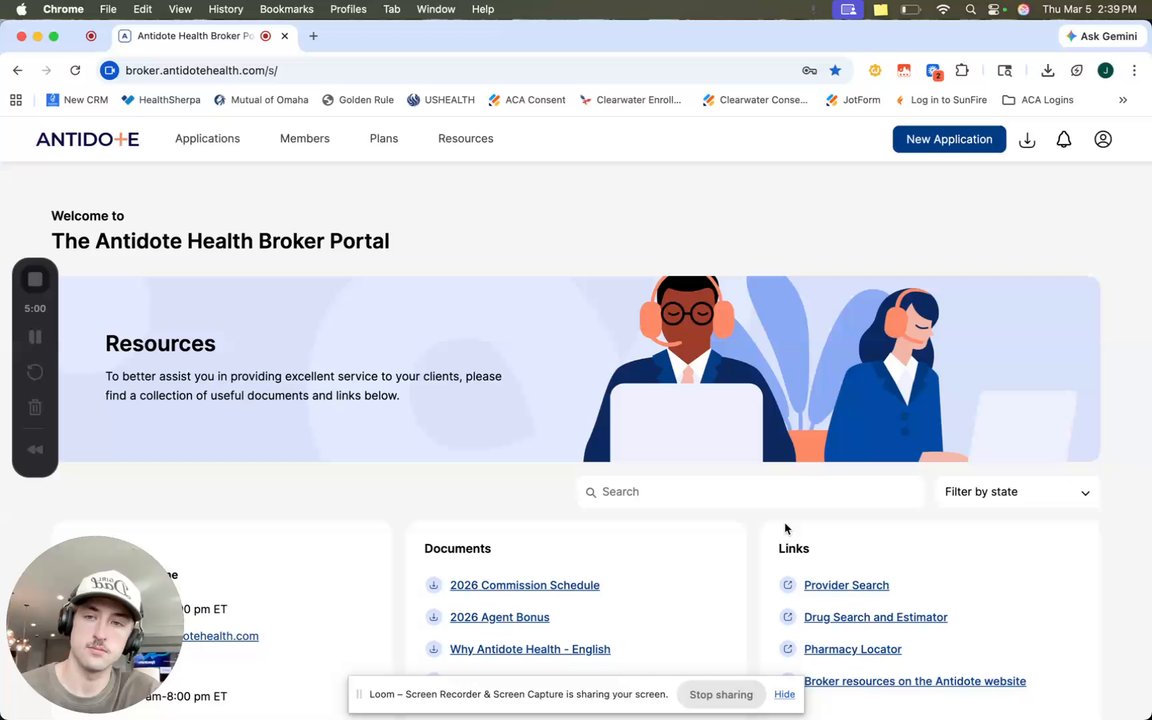The width and height of the screenshot is (1152, 720).
Task: Open macOS Spotlight search icon
Action: tap(971, 10)
